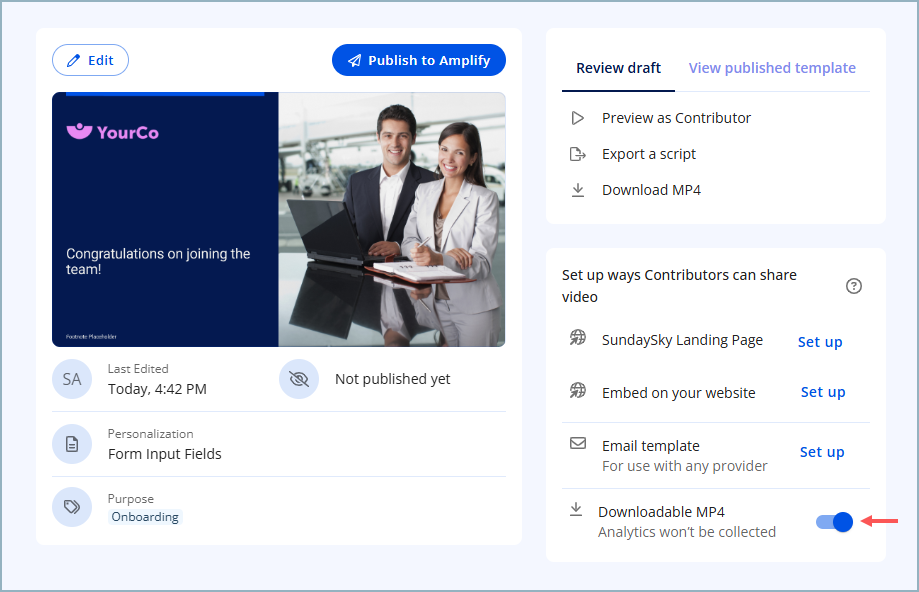This screenshot has height=592, width=919.
Task: Click the SA user avatar
Action: (72, 379)
